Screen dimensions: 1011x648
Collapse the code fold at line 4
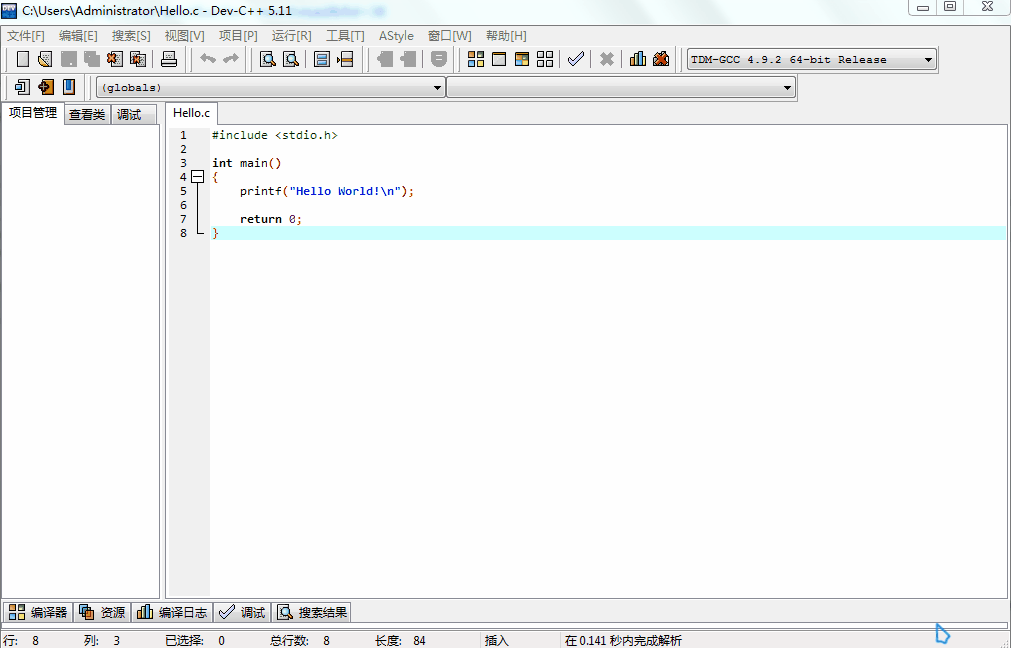(x=198, y=177)
